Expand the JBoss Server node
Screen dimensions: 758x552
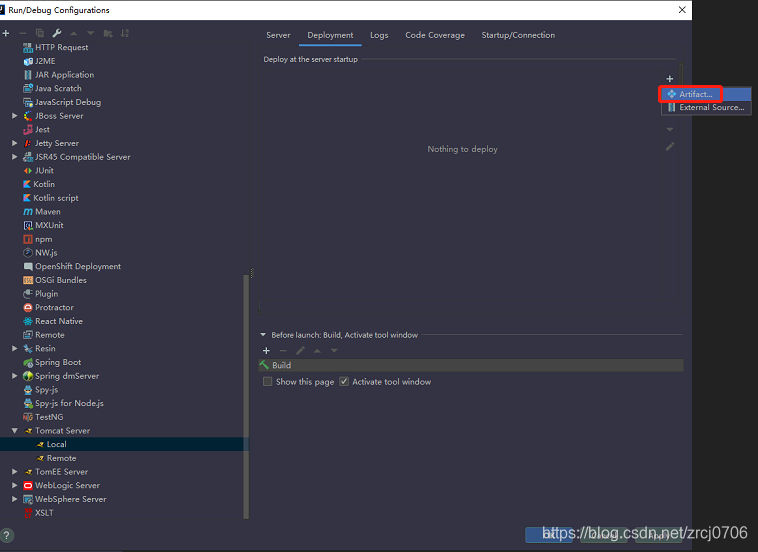coord(15,116)
